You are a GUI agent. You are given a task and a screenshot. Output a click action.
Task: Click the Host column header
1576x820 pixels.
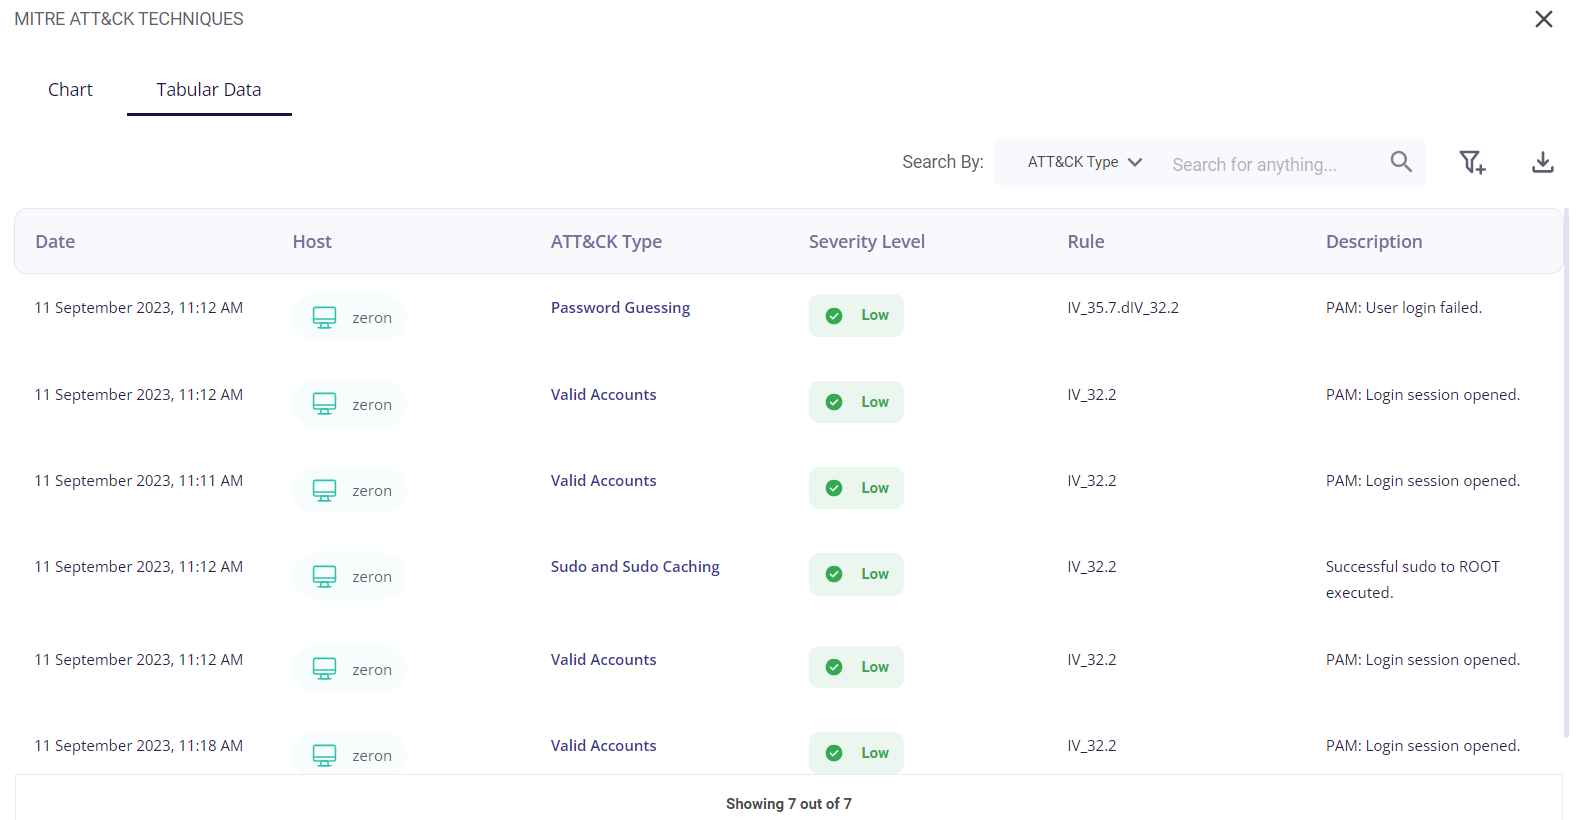(x=312, y=241)
